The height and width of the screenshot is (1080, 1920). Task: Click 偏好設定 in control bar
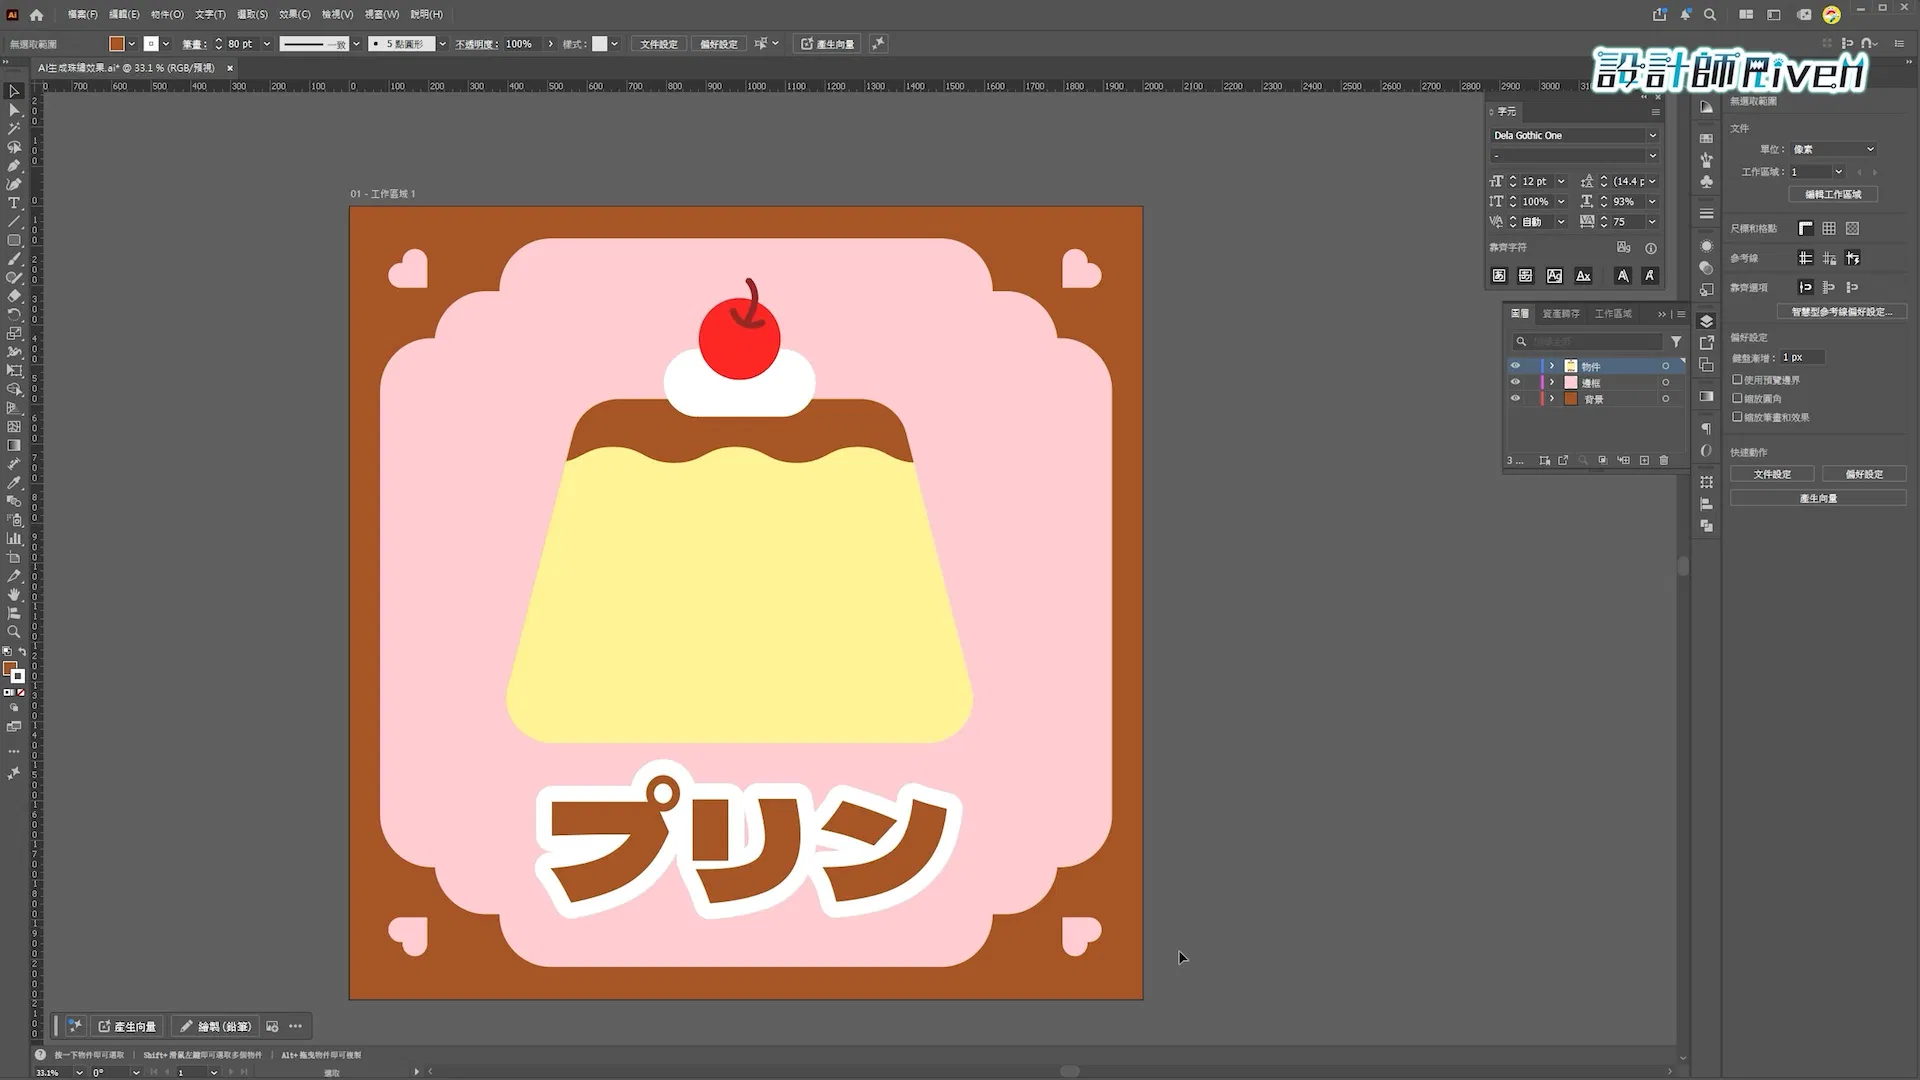tap(719, 44)
